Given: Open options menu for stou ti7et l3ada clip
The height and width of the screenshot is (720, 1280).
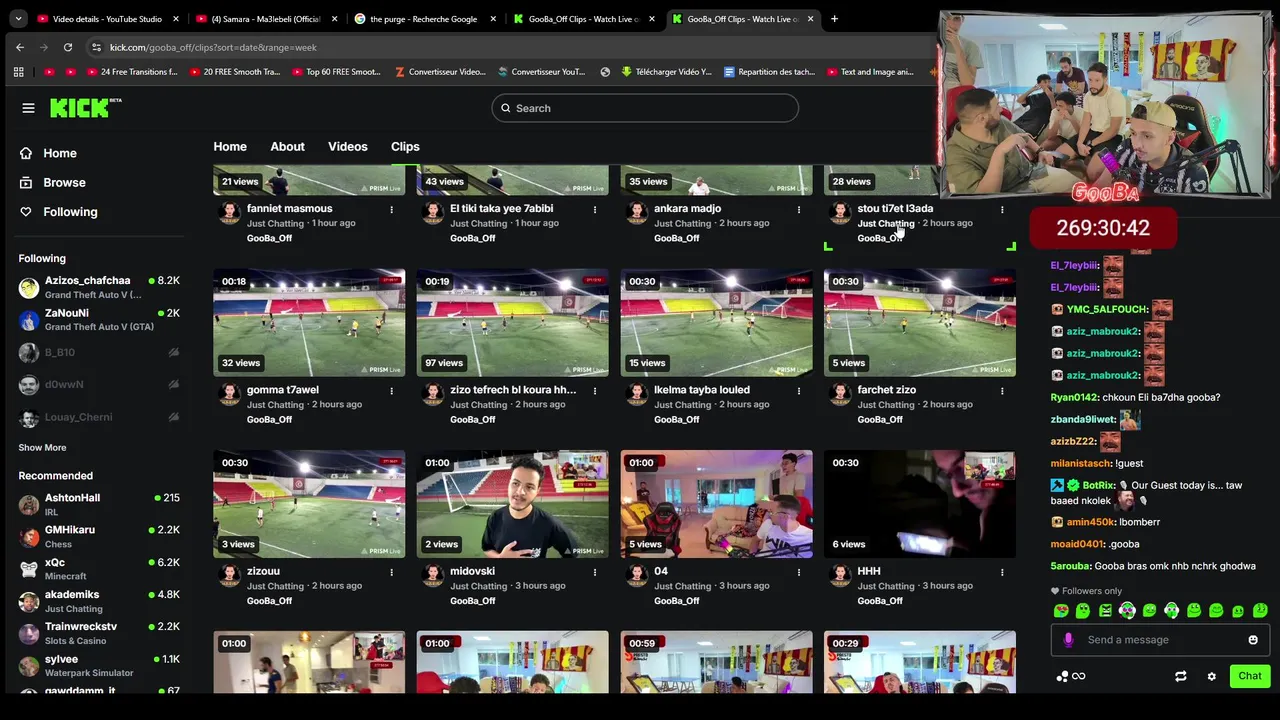Looking at the screenshot, I should [x=1002, y=209].
